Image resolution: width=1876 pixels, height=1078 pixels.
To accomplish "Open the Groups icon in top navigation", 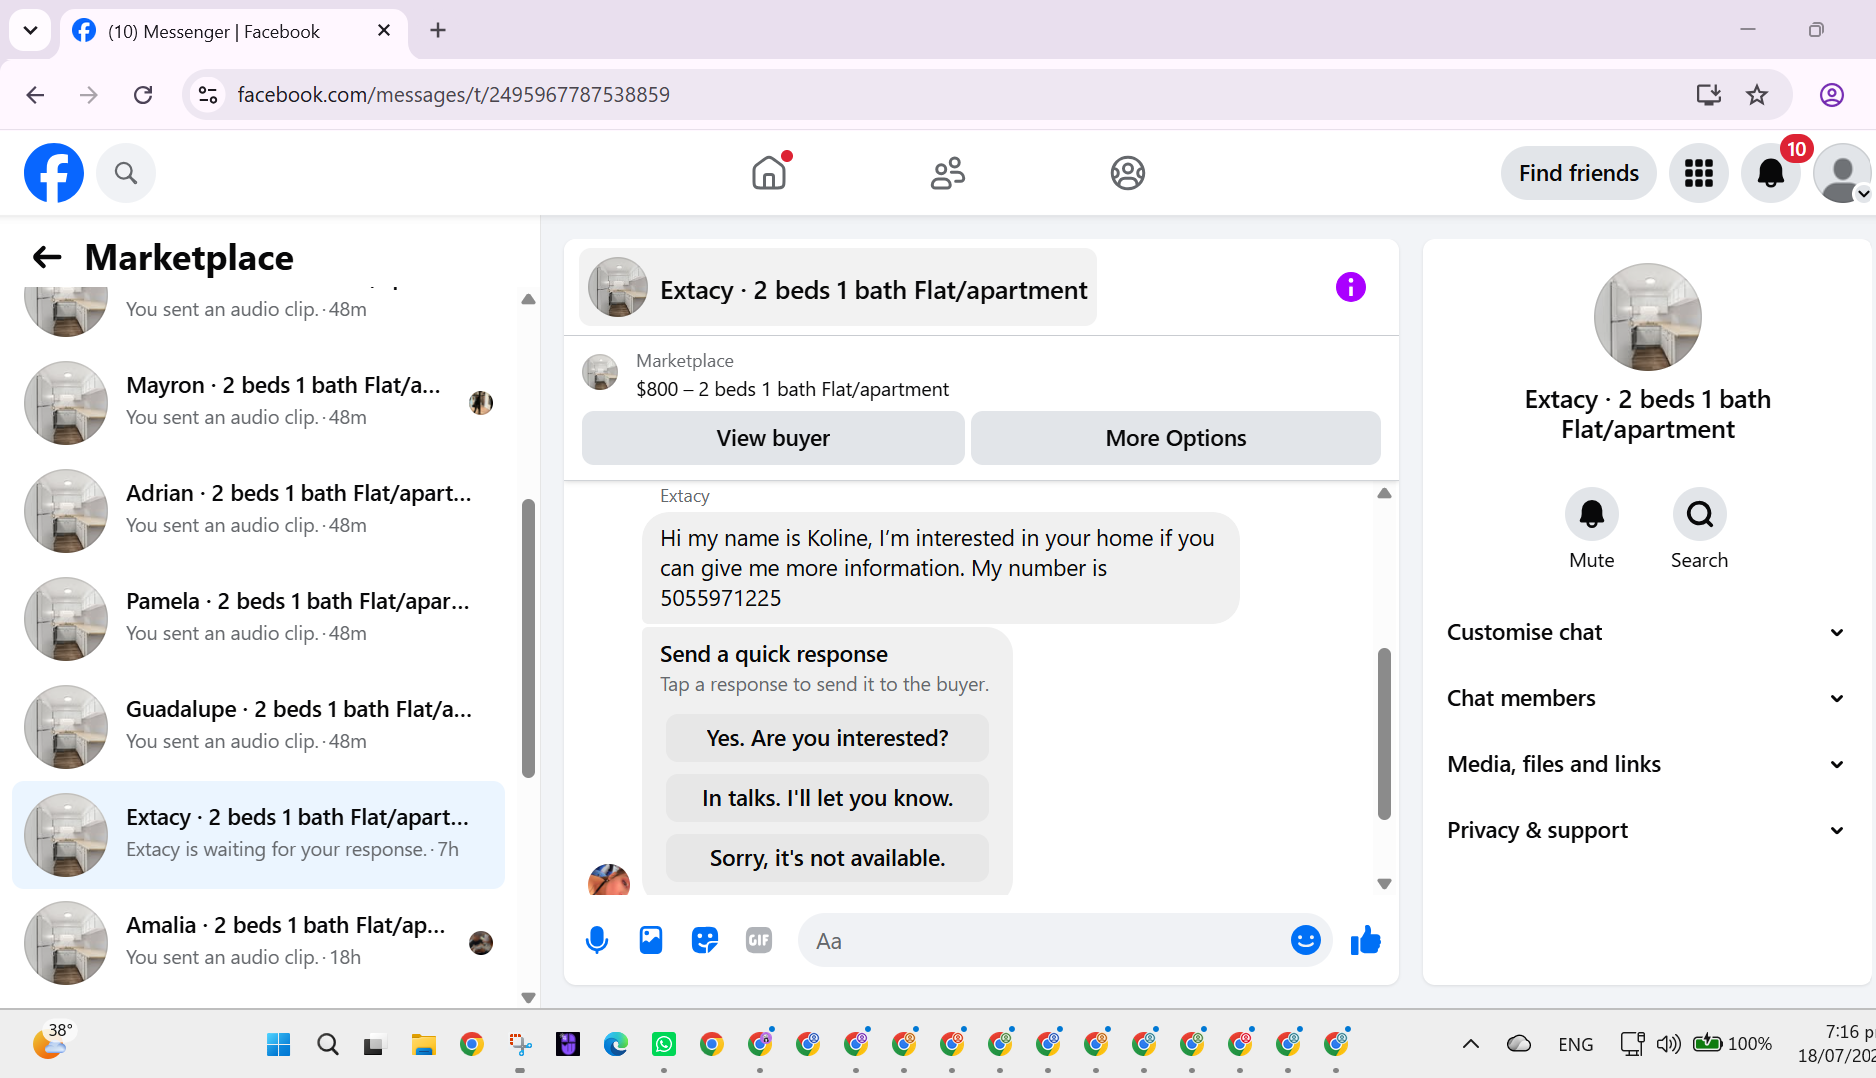I will (x=1128, y=173).
